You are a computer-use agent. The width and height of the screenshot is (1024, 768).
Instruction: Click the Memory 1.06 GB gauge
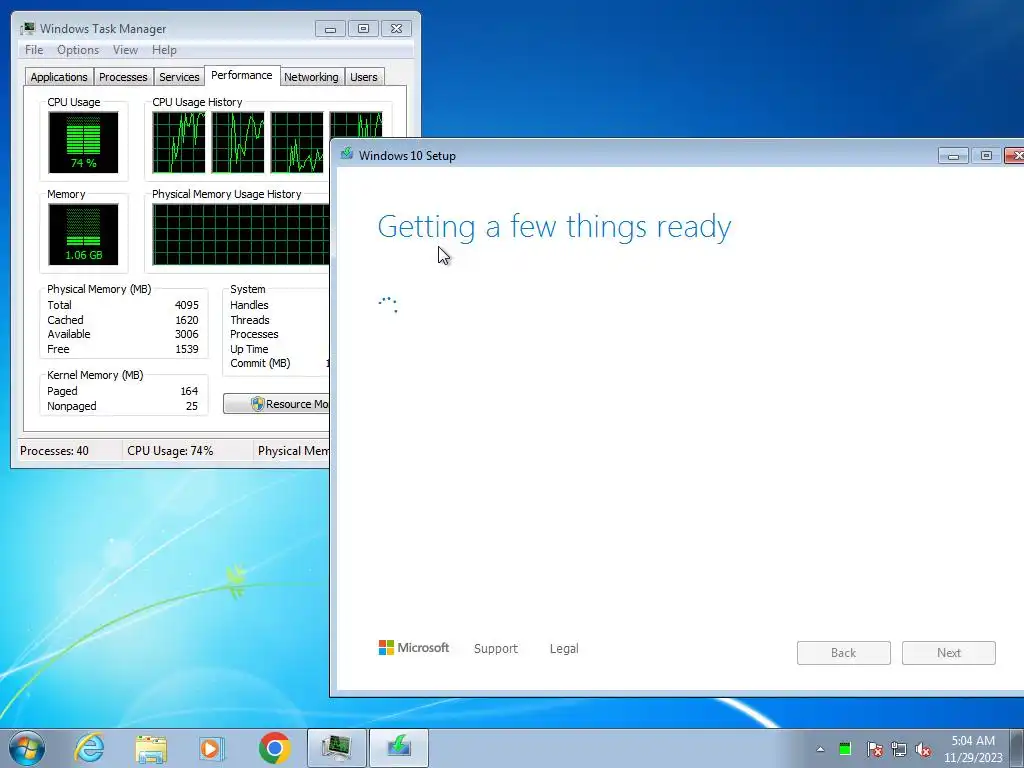(83, 234)
